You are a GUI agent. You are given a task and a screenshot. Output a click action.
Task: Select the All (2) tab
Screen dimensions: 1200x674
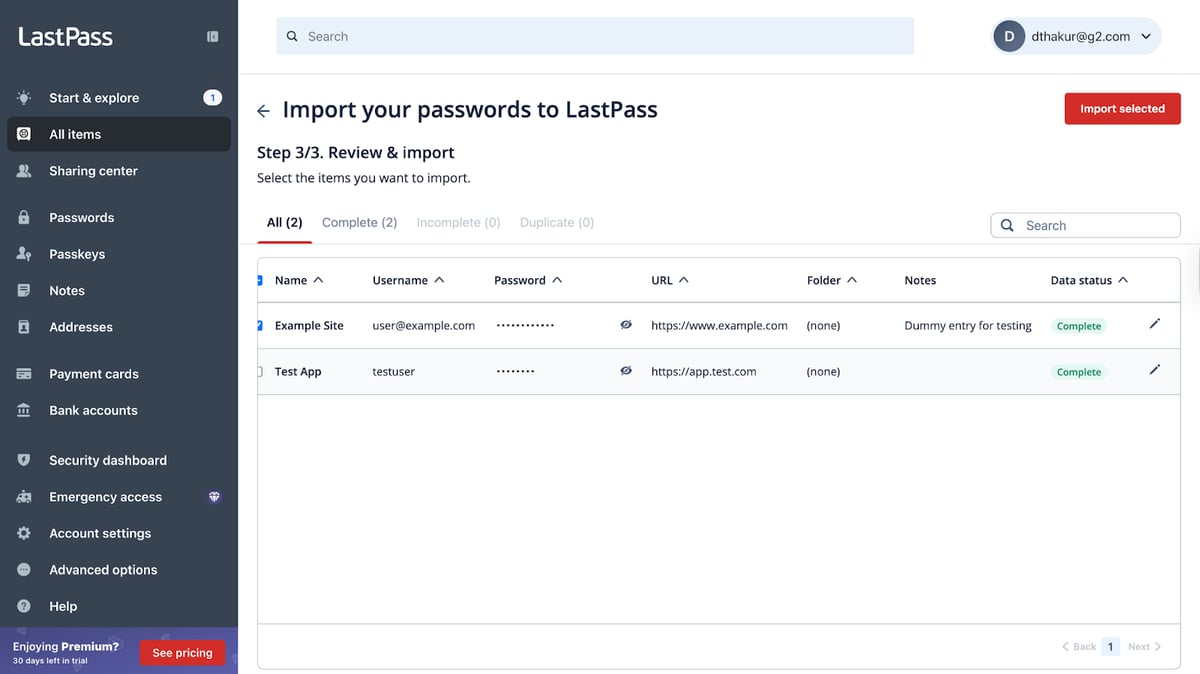tap(284, 223)
